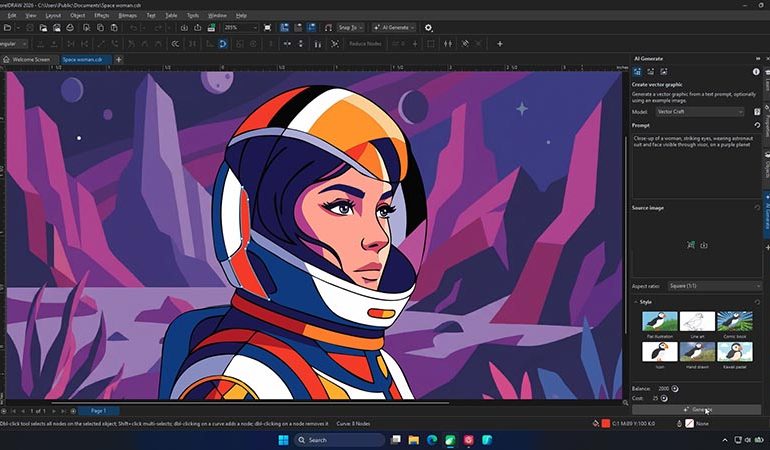The width and height of the screenshot is (770, 450).
Task: Click the Copy icon in the toolbar
Action: pos(100,28)
